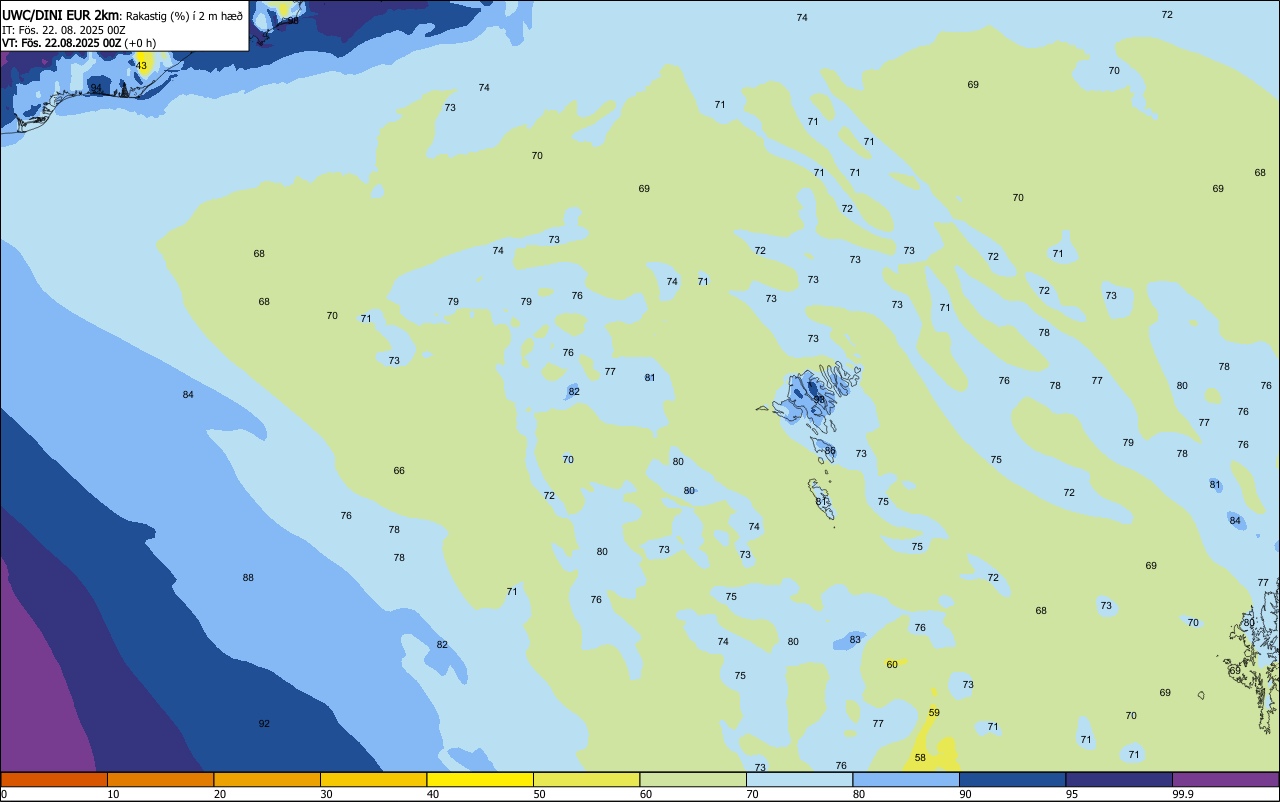Click the '86' value over the islands

pyautogui.click(x=830, y=451)
